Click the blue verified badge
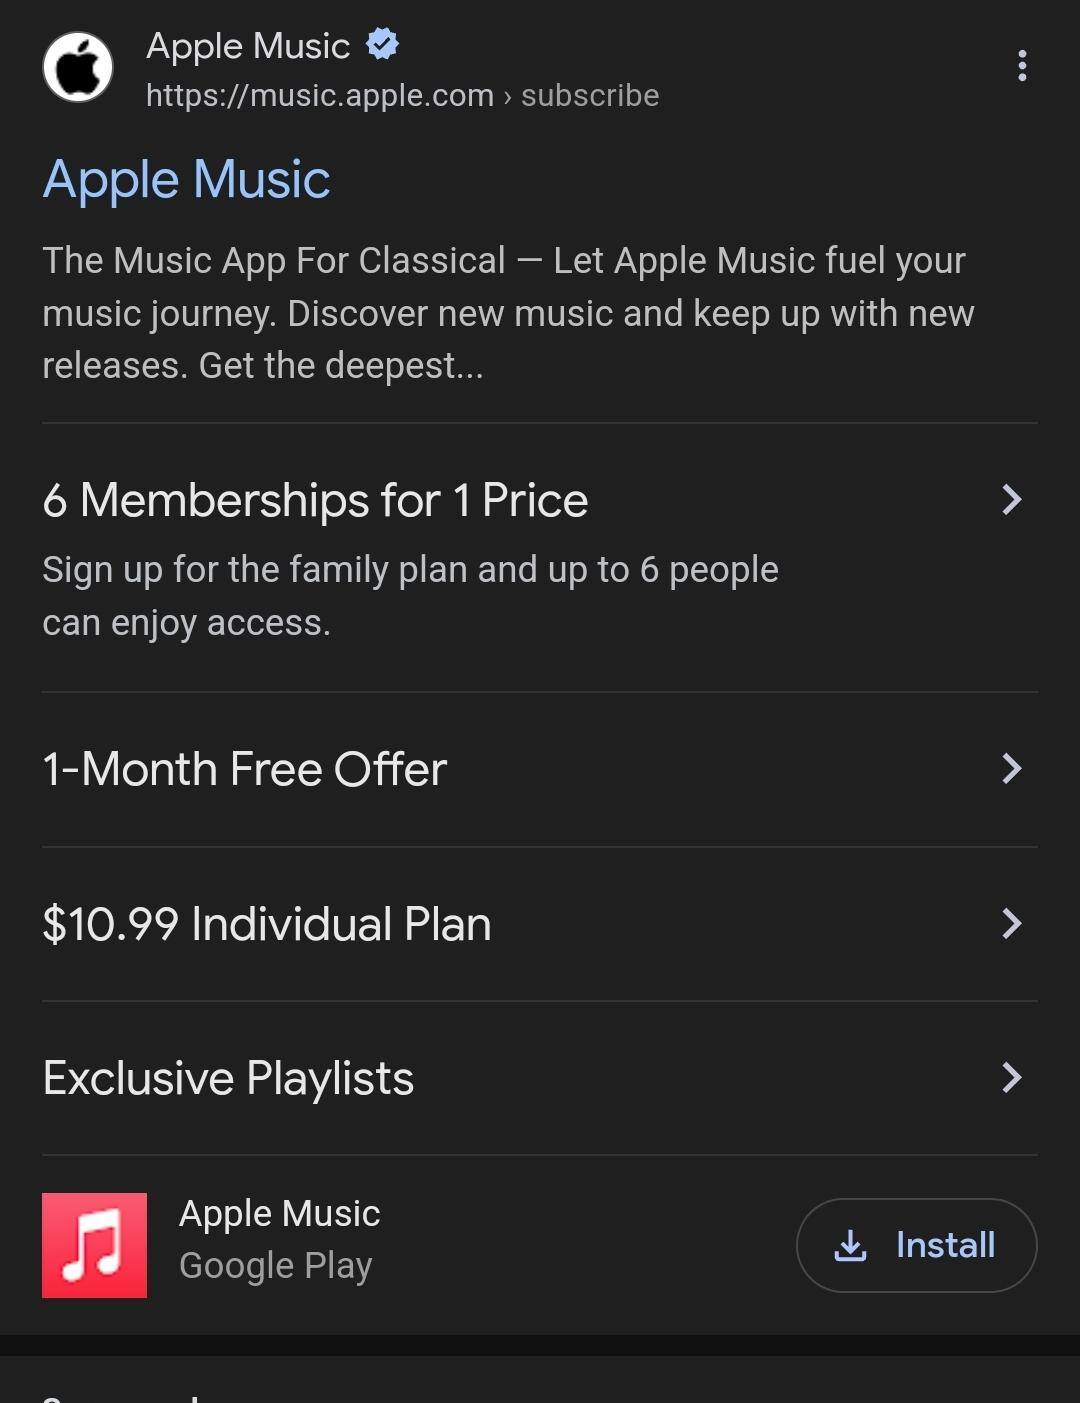This screenshot has height=1403, width=1080. 382,44
